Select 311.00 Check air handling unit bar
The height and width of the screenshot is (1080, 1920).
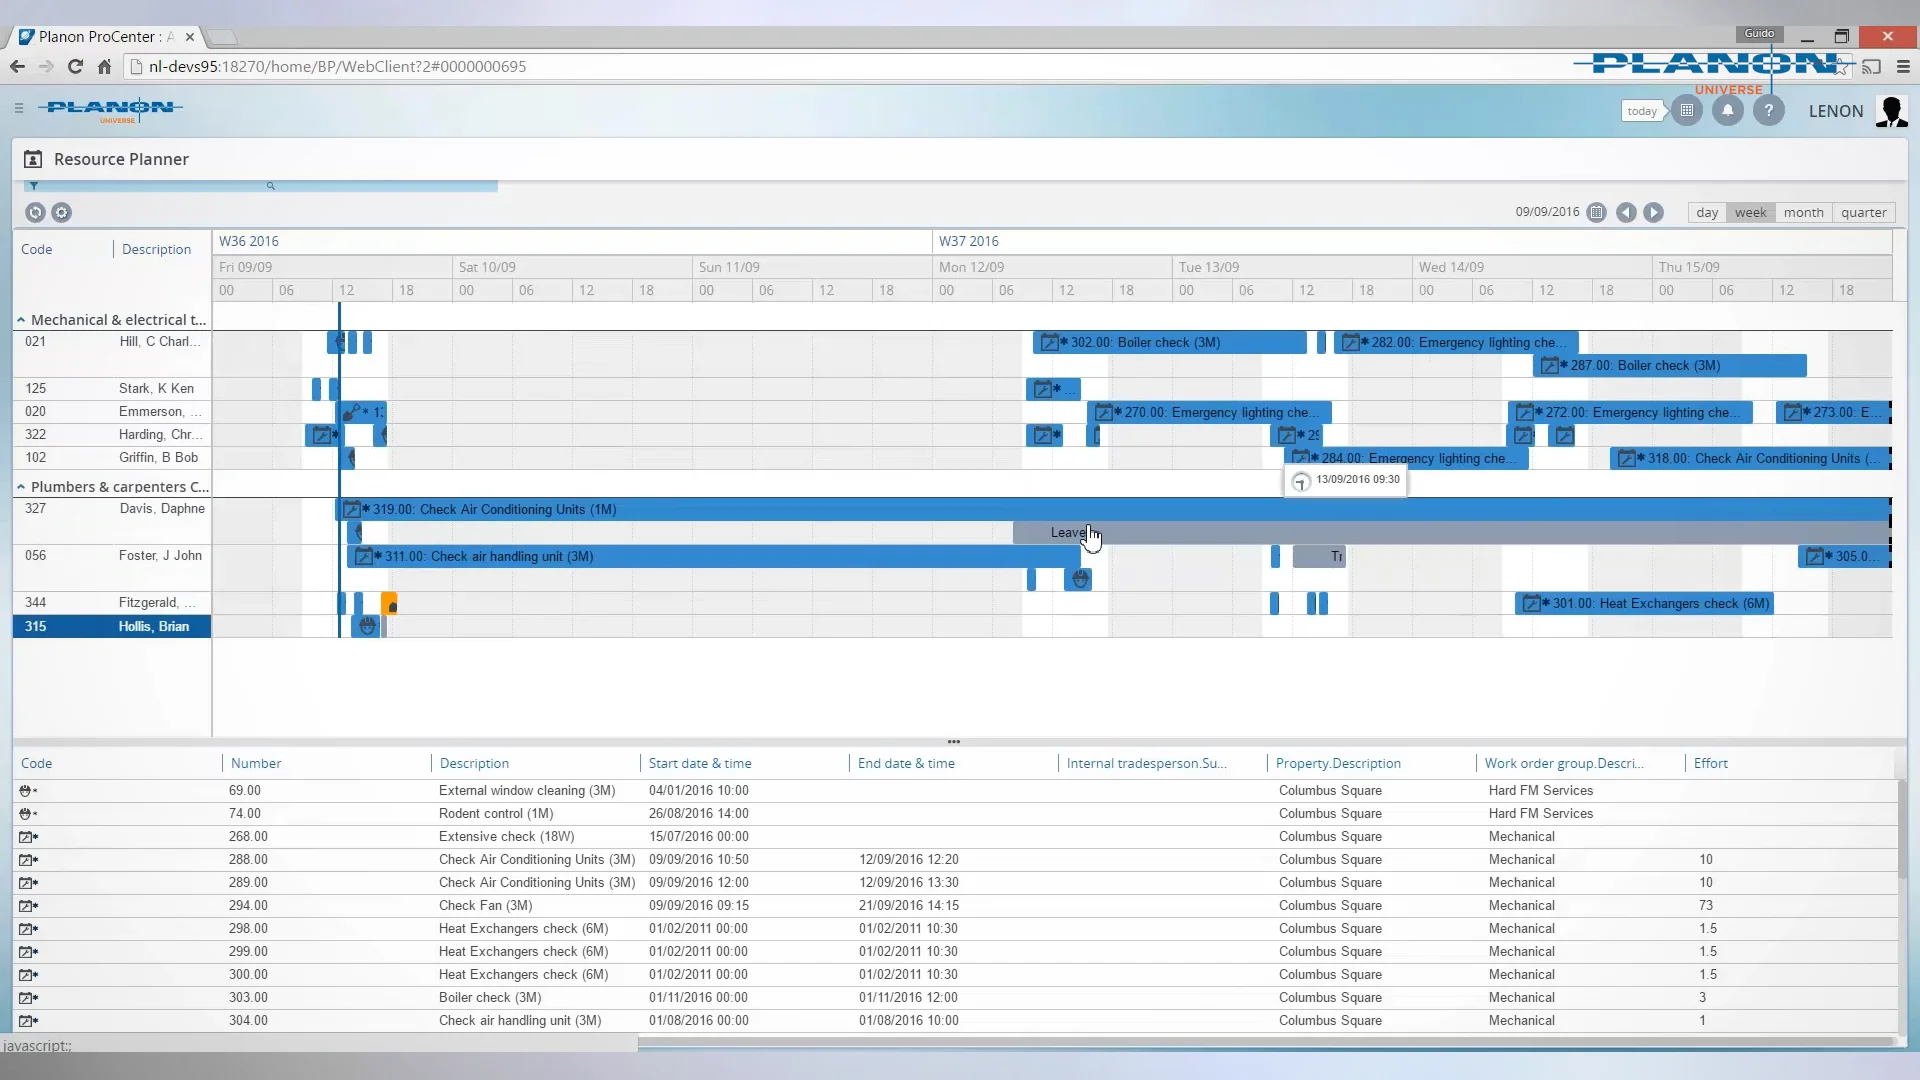click(x=713, y=557)
